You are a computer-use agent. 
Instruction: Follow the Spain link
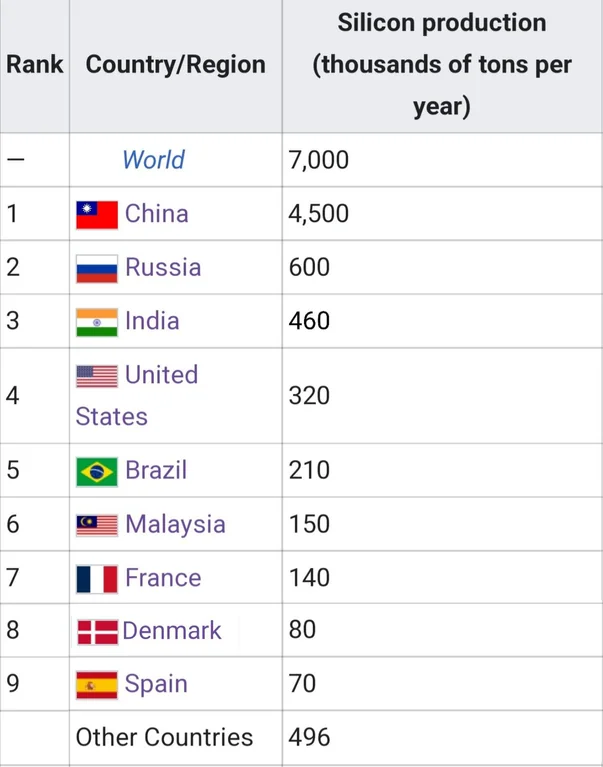point(156,685)
